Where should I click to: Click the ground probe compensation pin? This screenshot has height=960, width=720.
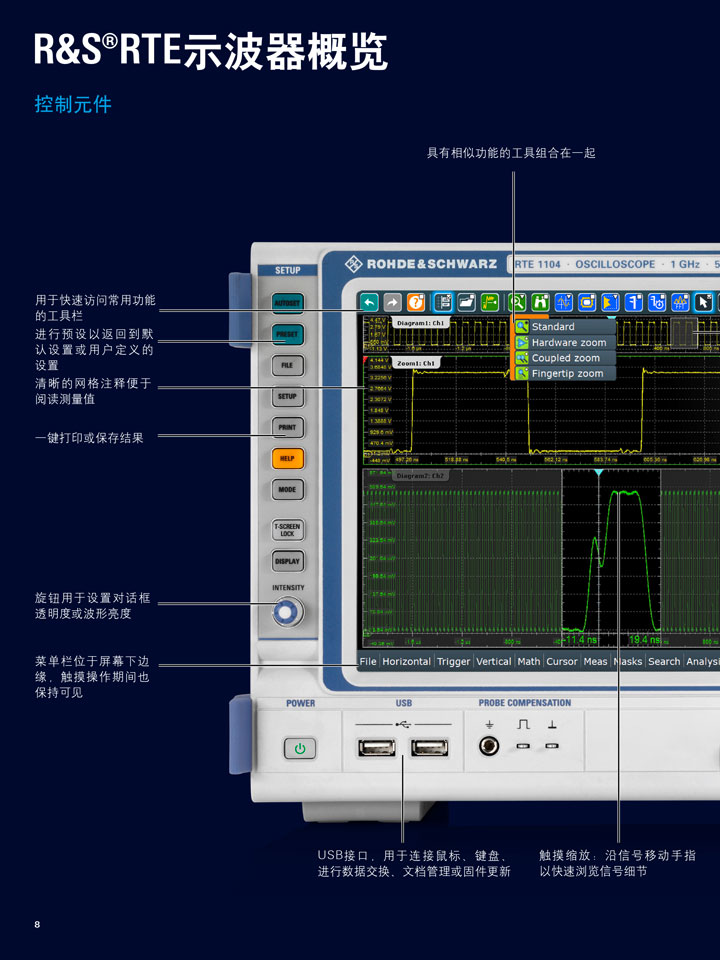coord(552,746)
